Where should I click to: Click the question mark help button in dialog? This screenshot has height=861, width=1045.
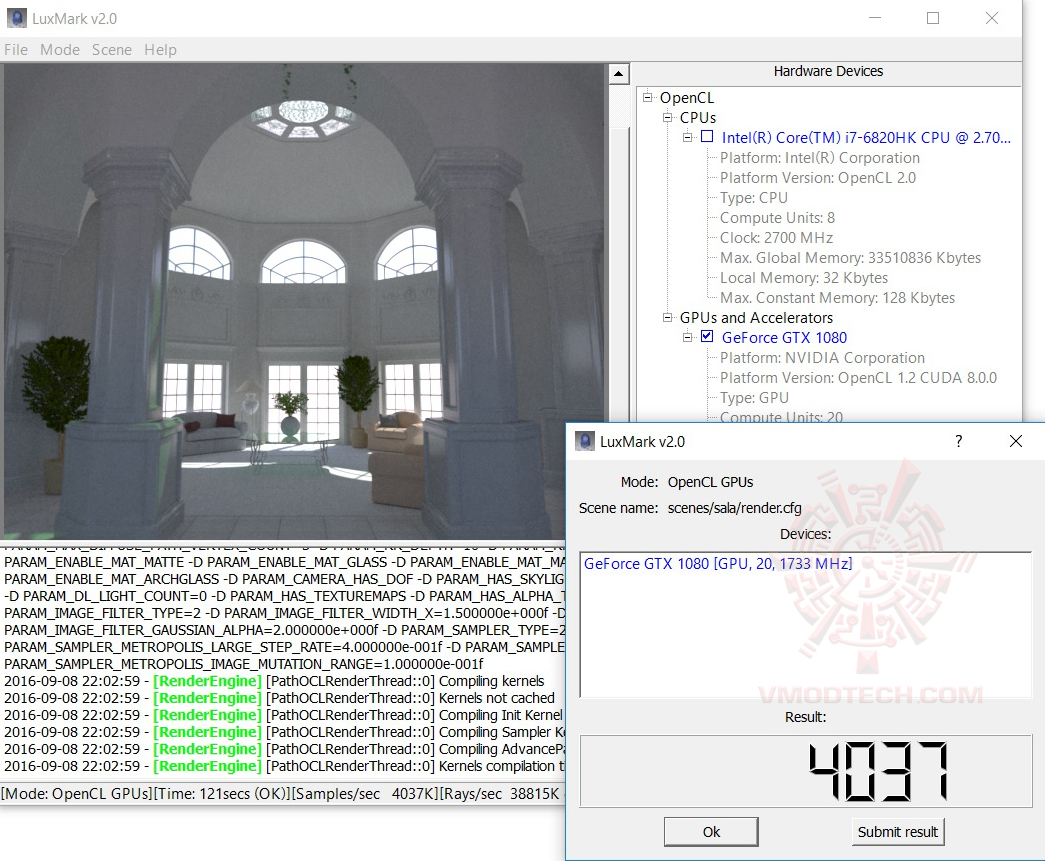[958, 441]
